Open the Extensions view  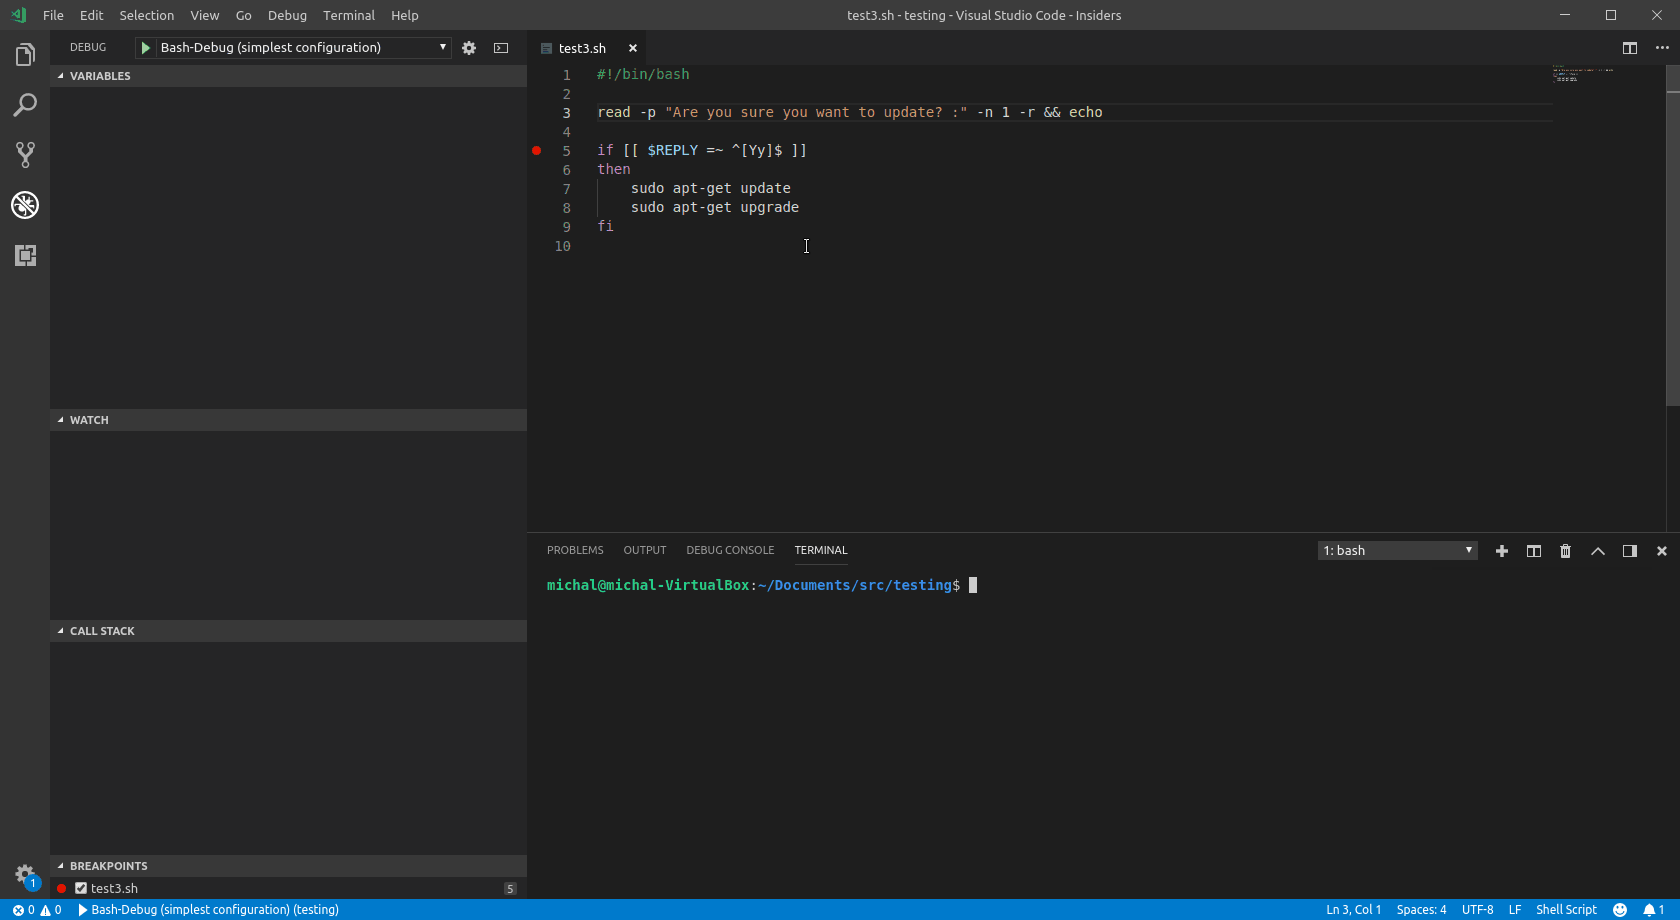tap(25, 255)
